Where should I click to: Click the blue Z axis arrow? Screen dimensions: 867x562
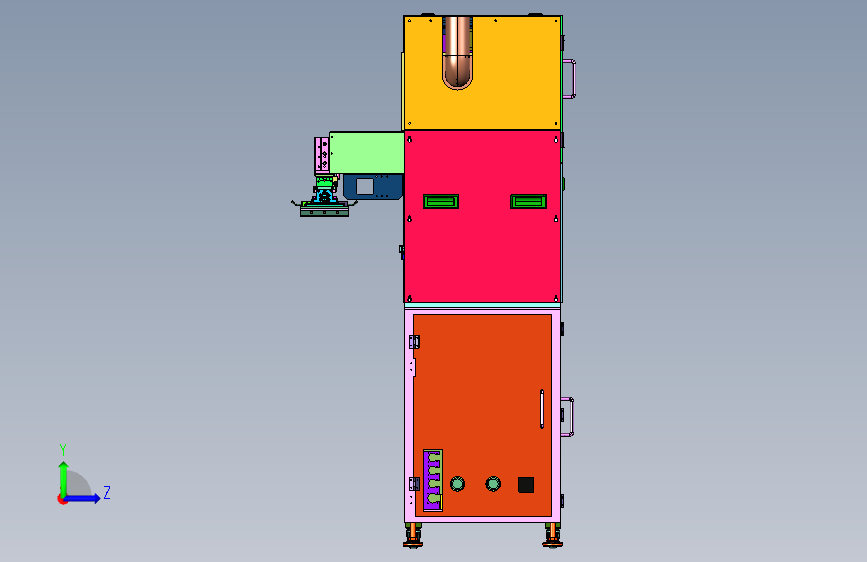[83, 498]
